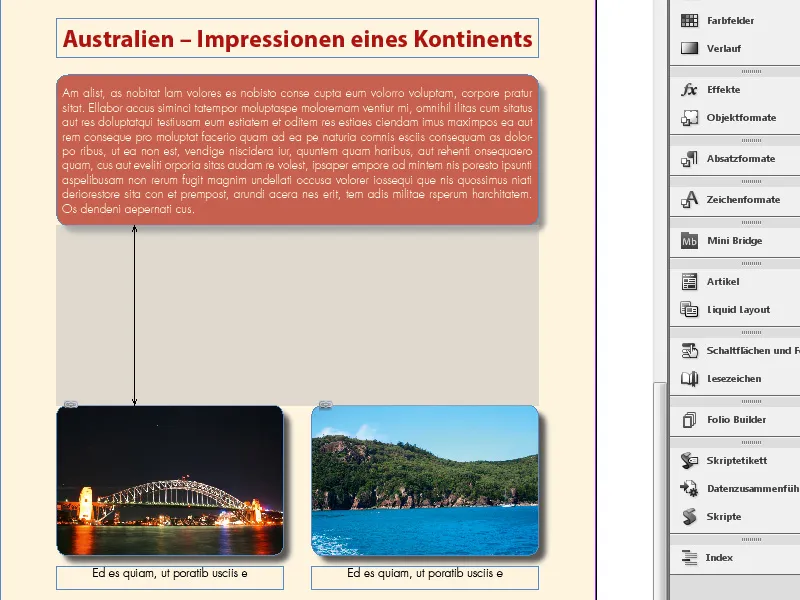Viewport: 800px width, 600px height.
Task: Click the 'Folio Builder' panel label
Action: 736,419
